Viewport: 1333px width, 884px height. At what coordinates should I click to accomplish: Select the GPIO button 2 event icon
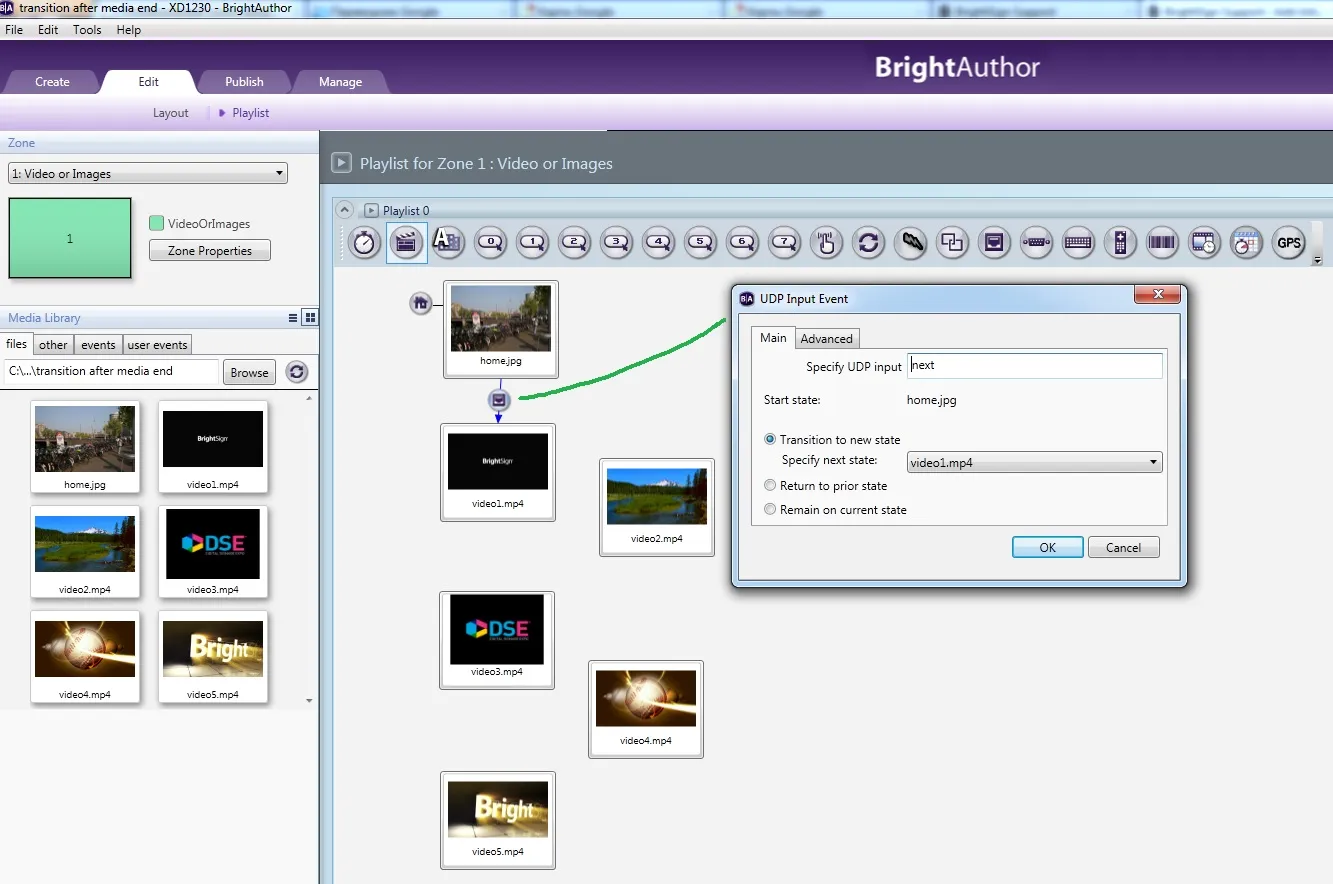[x=575, y=242]
